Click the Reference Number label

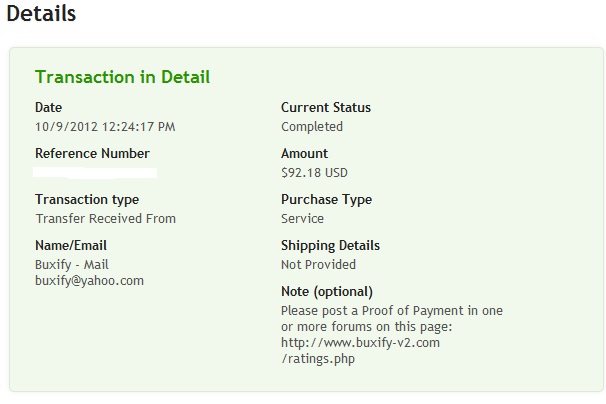pos(92,153)
